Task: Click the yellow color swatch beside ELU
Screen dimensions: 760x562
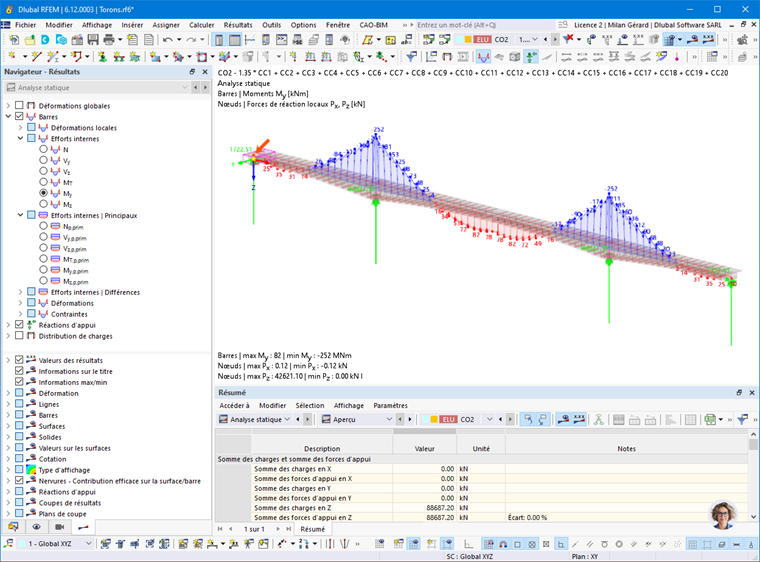Action: (468, 39)
